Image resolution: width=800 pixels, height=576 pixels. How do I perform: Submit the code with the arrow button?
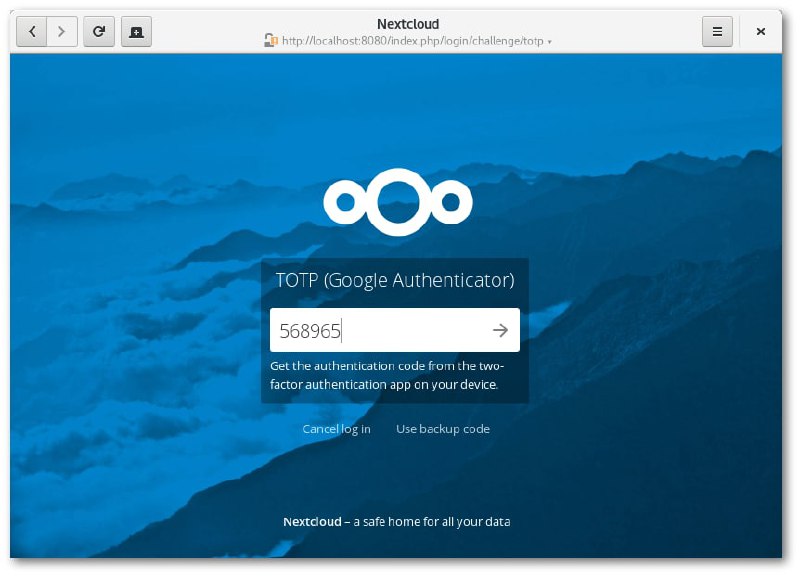[x=501, y=330]
